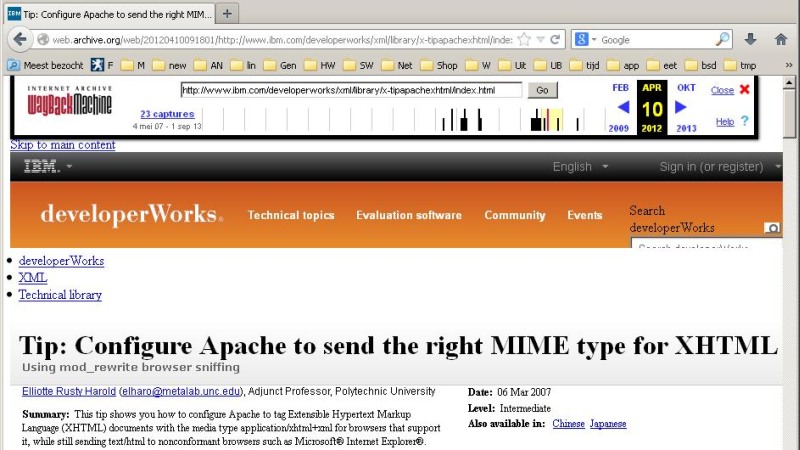Open the 'Sign in (or register)' dropdown

pyautogui.click(x=719, y=166)
